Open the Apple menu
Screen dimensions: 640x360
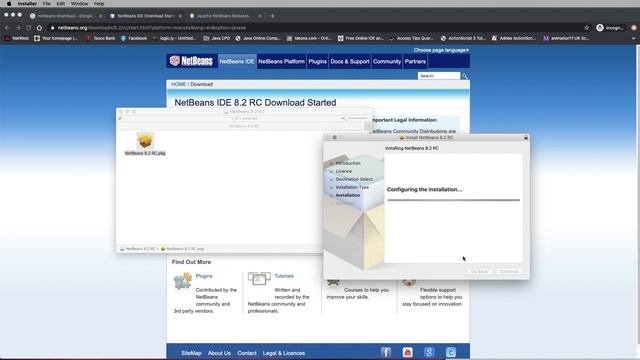coord(9,4)
